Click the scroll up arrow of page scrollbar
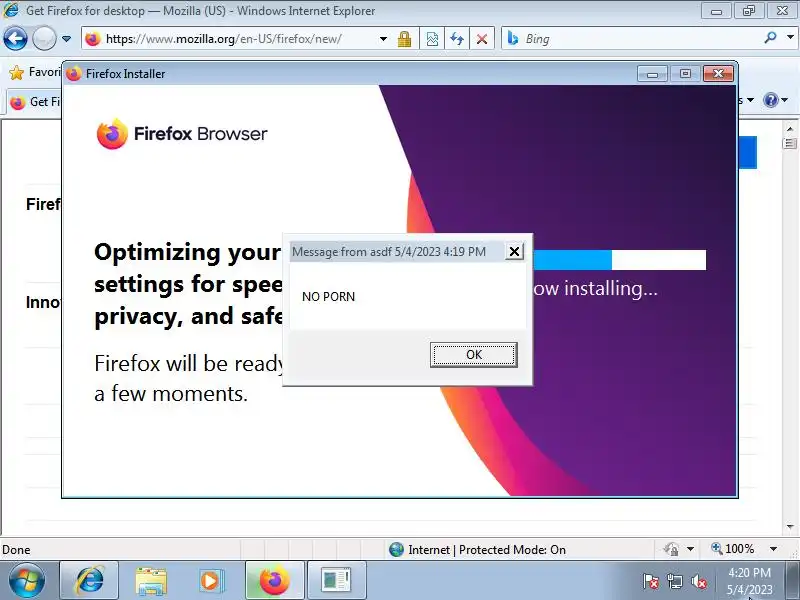 click(x=790, y=129)
